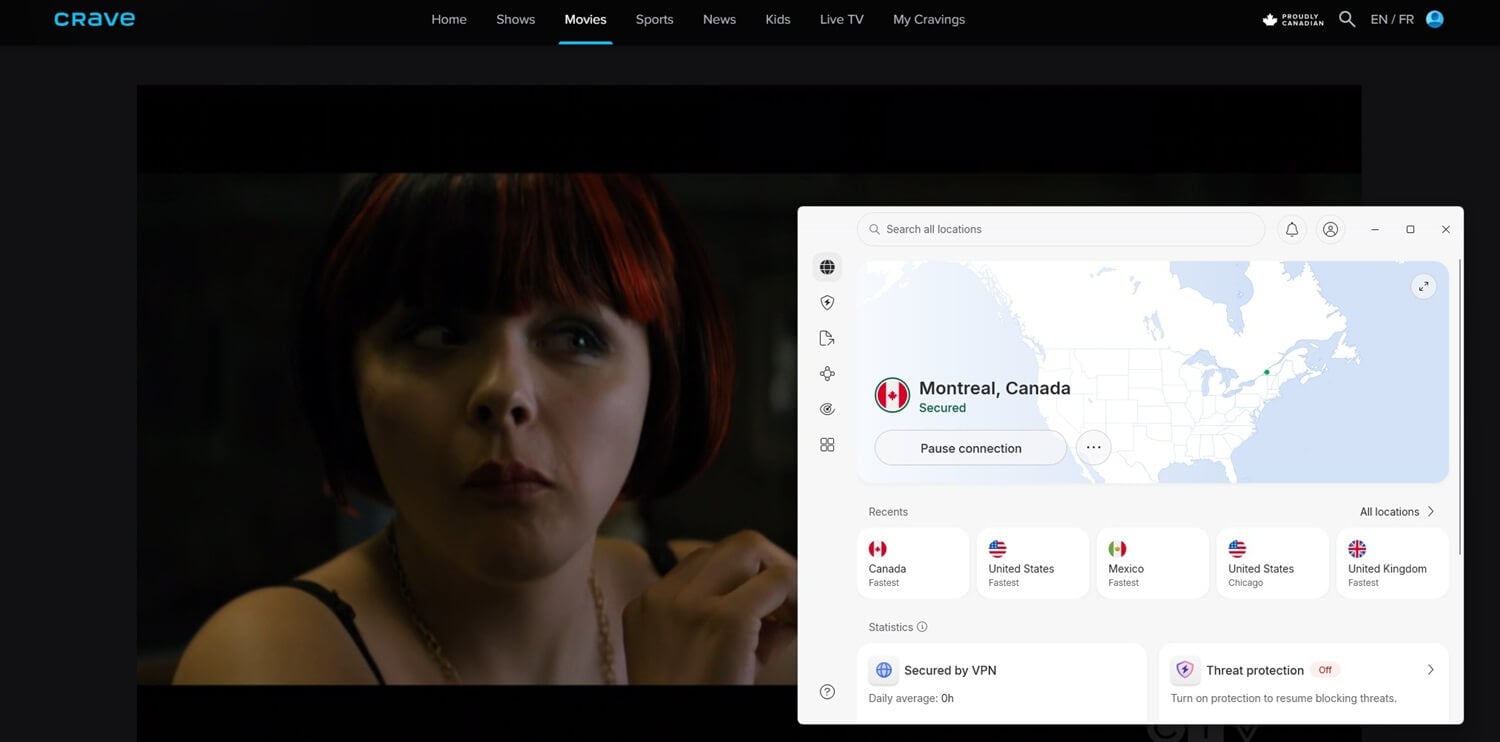
Task: Open VPN notifications bell
Action: click(1292, 229)
